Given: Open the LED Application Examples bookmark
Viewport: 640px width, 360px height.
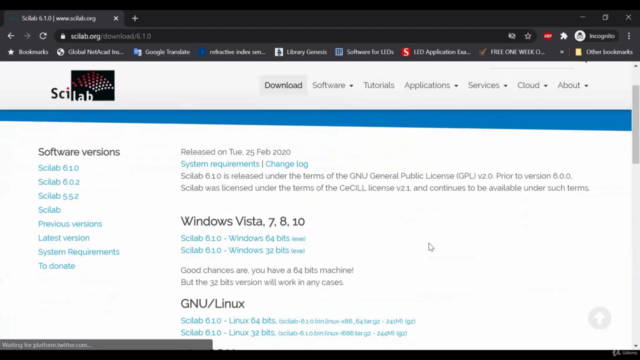Looking at the screenshot, I should point(436,52).
